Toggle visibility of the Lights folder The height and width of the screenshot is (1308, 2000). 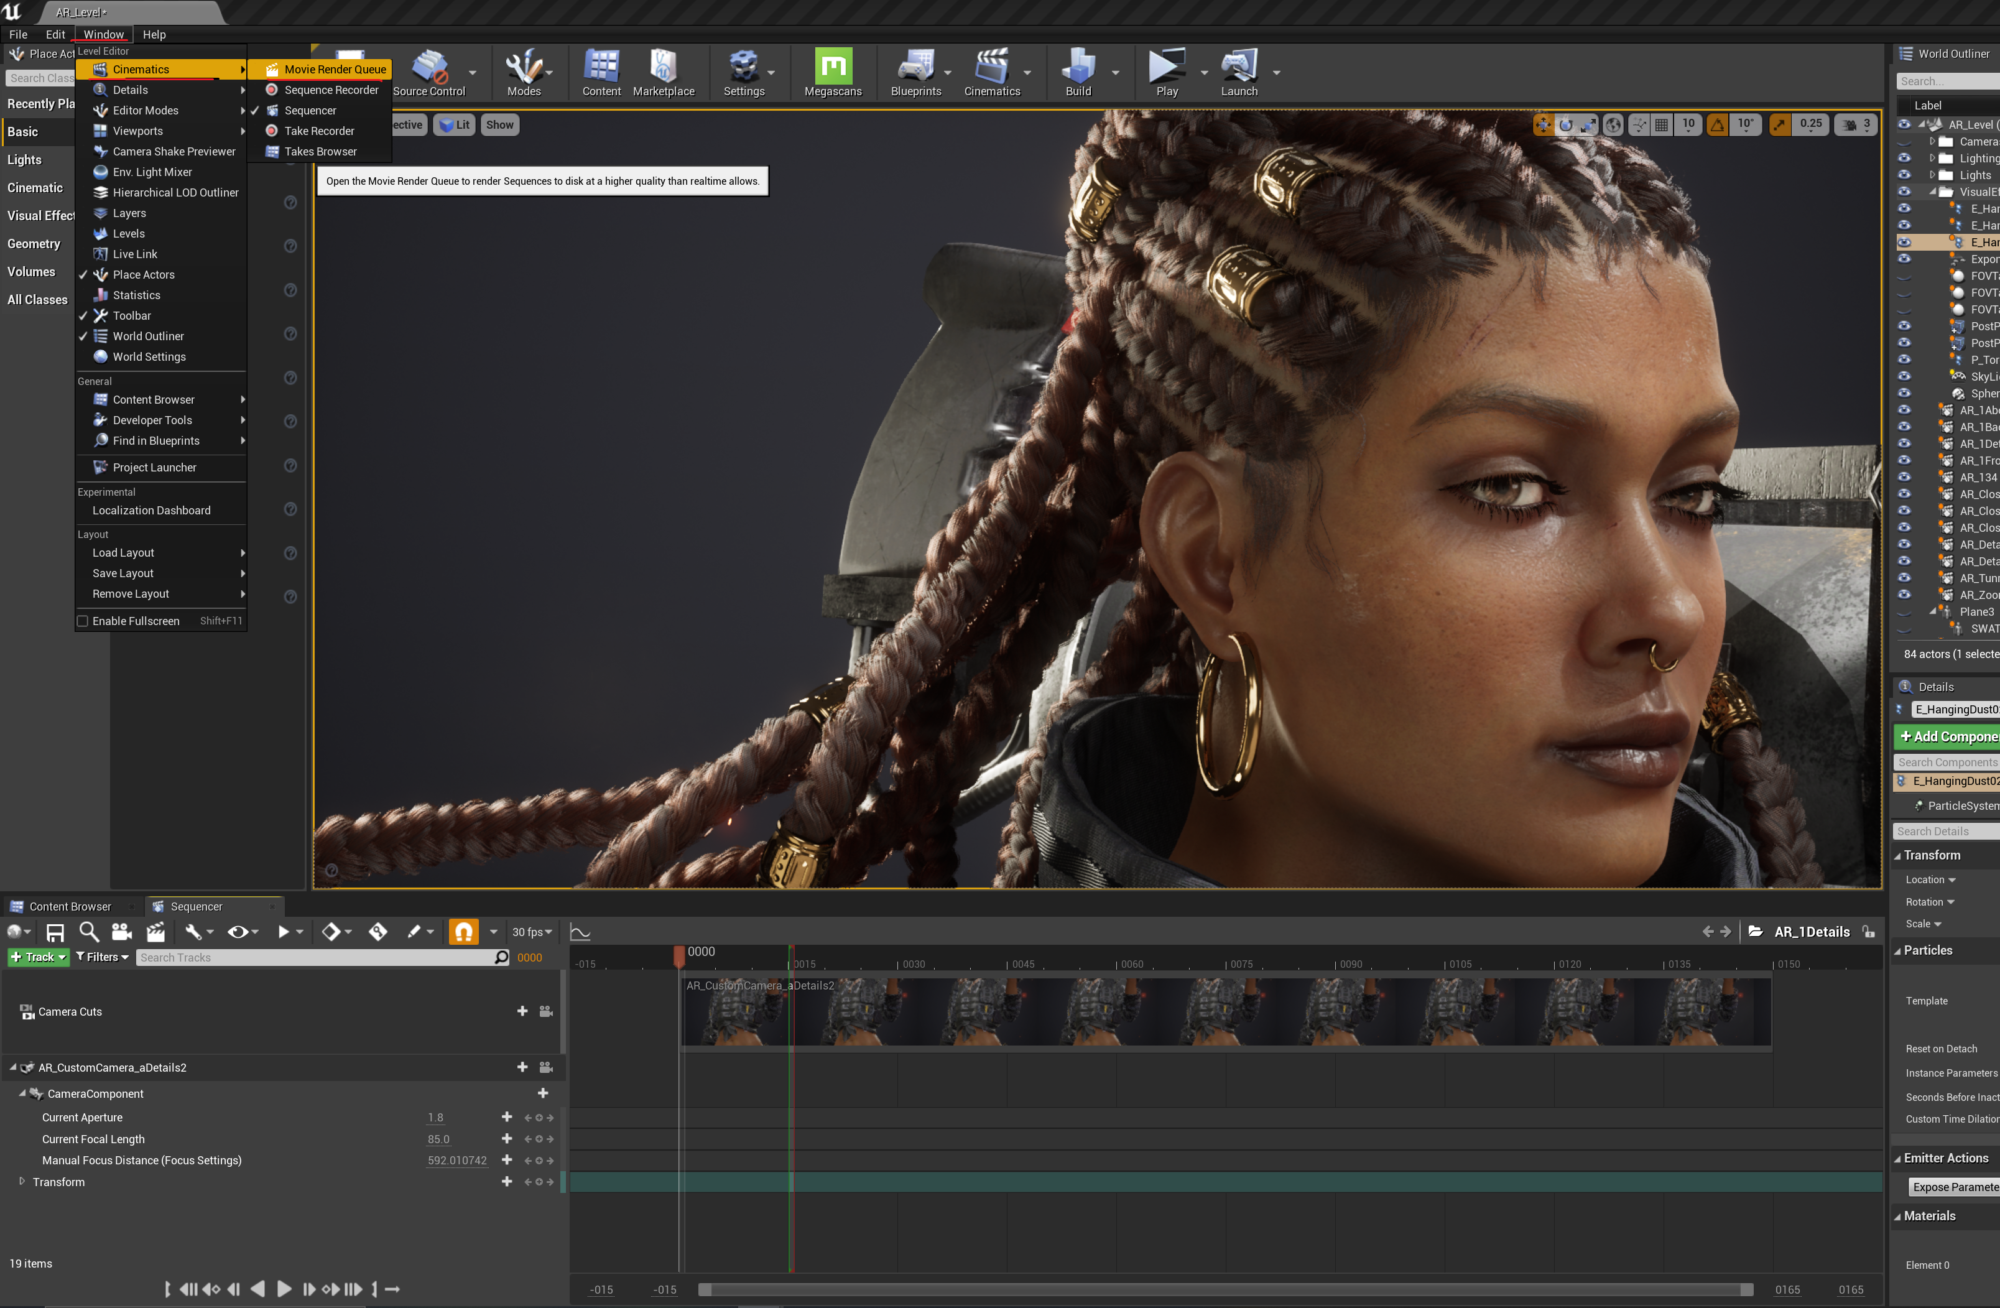[x=1904, y=175]
